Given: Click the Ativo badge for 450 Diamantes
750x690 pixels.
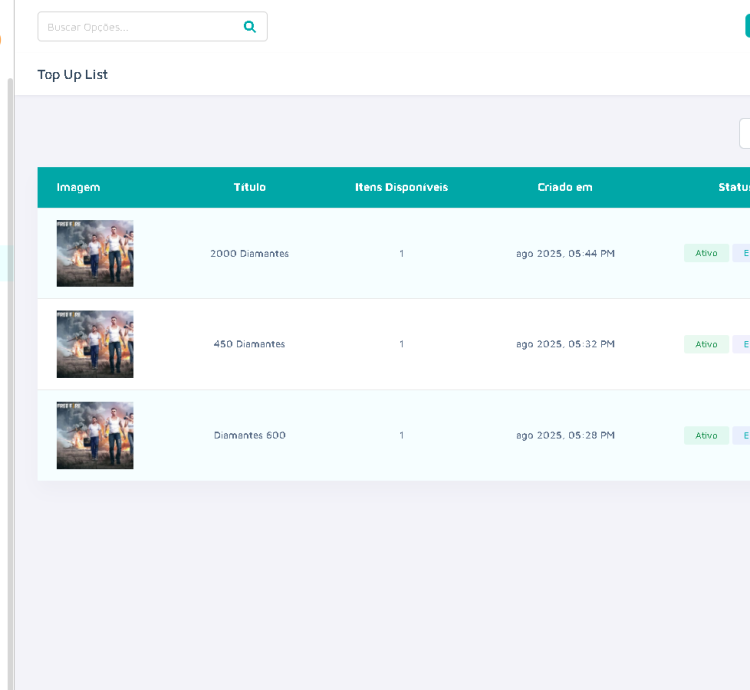Looking at the screenshot, I should click(706, 344).
